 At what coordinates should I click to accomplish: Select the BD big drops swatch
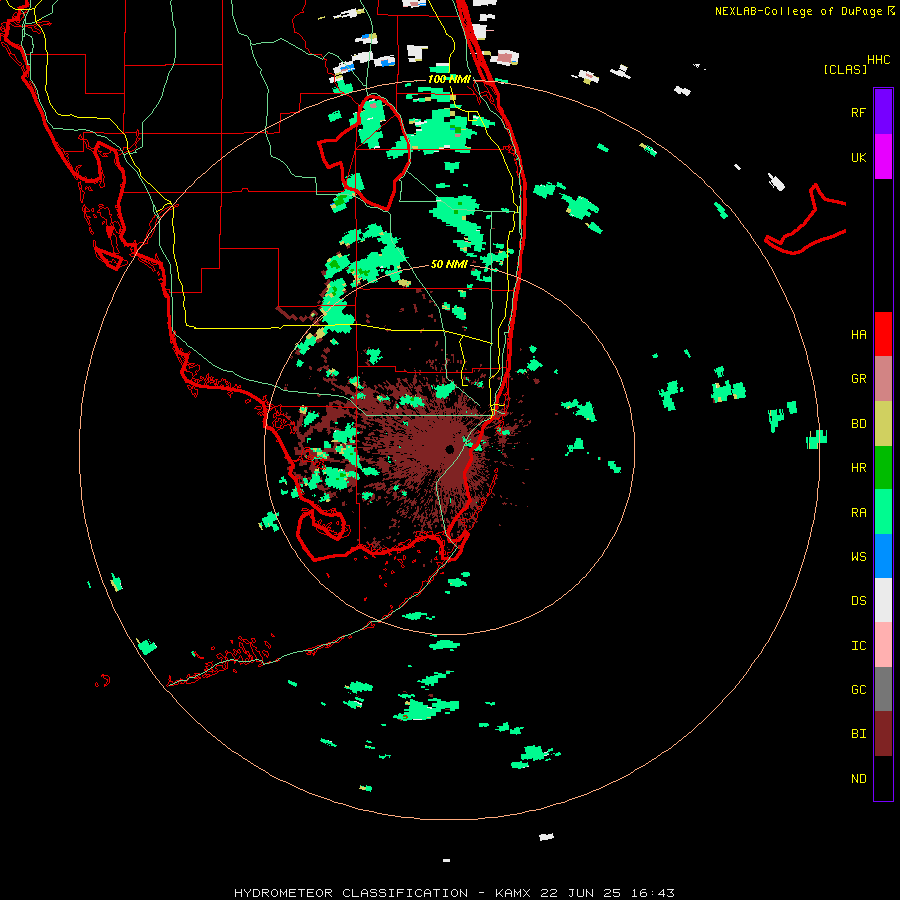pos(883,423)
